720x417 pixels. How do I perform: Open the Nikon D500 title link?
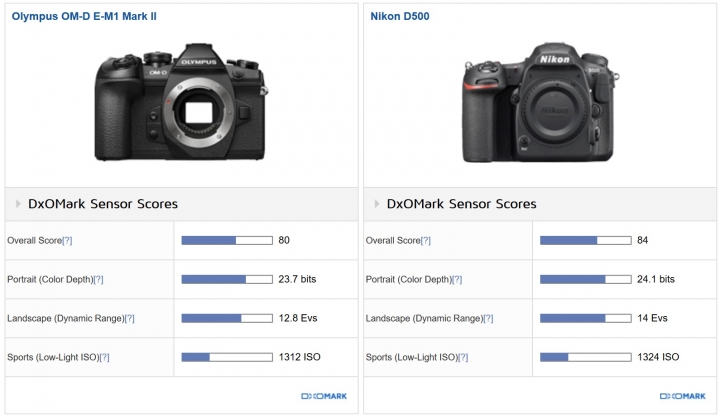pos(399,16)
